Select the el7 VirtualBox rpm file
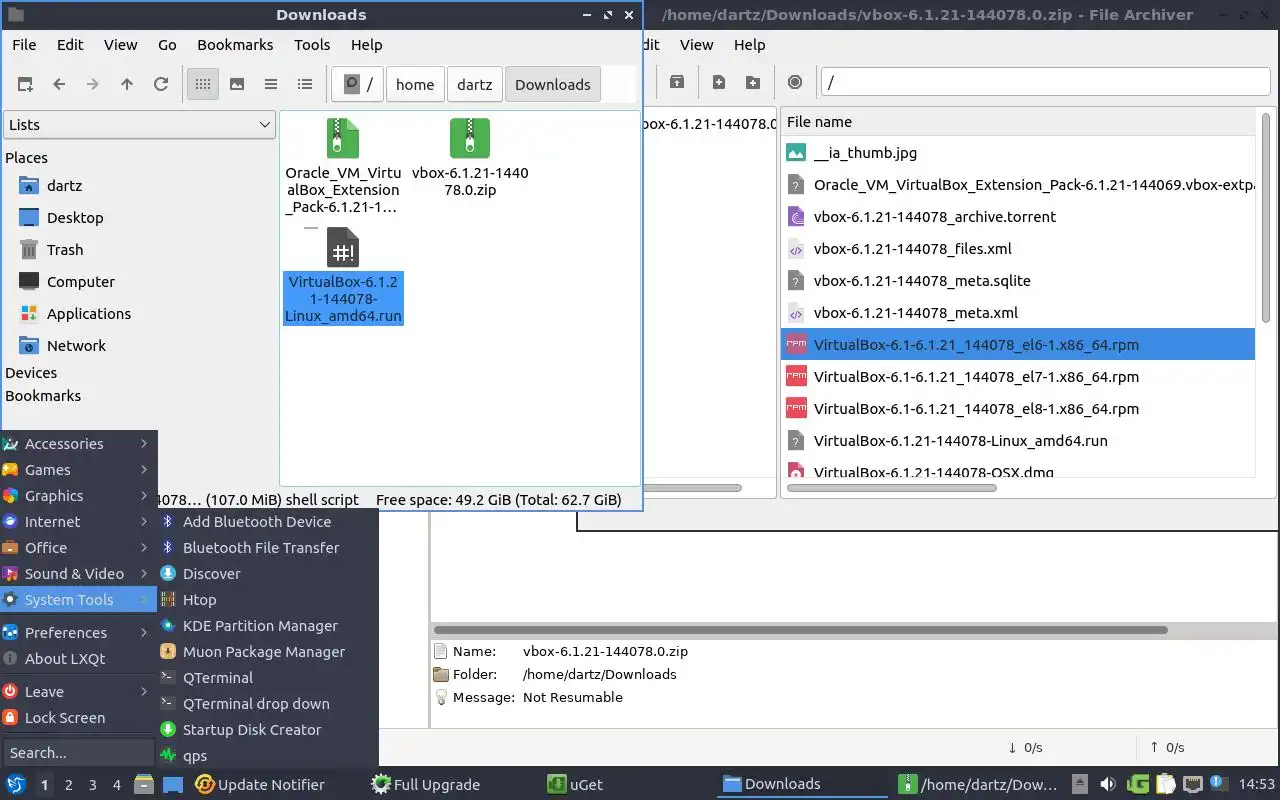This screenshot has width=1280, height=800. (1017, 377)
